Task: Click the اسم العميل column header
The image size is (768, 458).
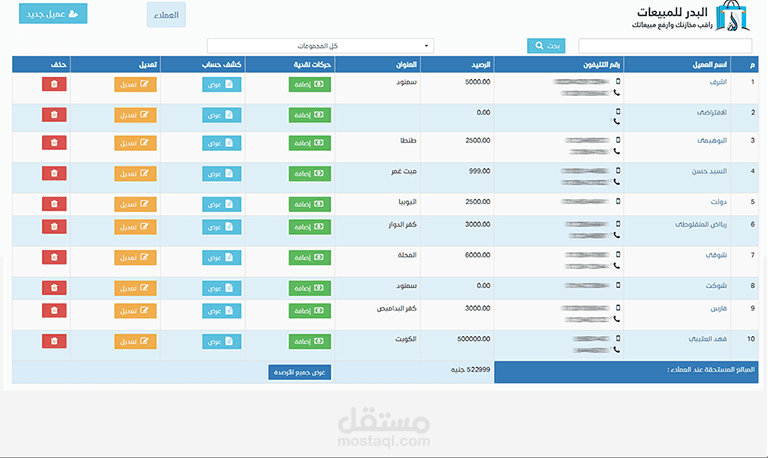Action: [710, 65]
